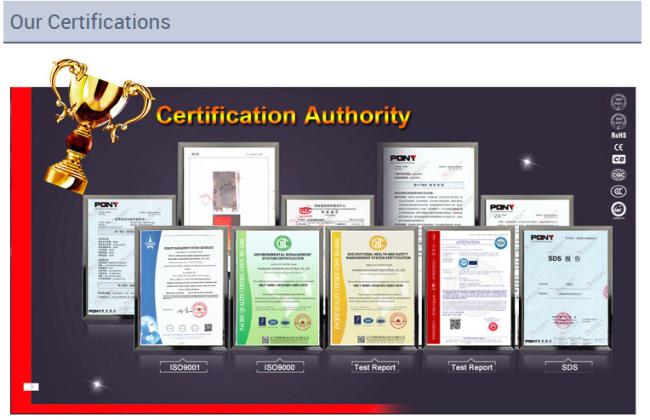Viewport: 650px width, 420px height.
Task: Click the CQC round badge
Action: [618, 174]
